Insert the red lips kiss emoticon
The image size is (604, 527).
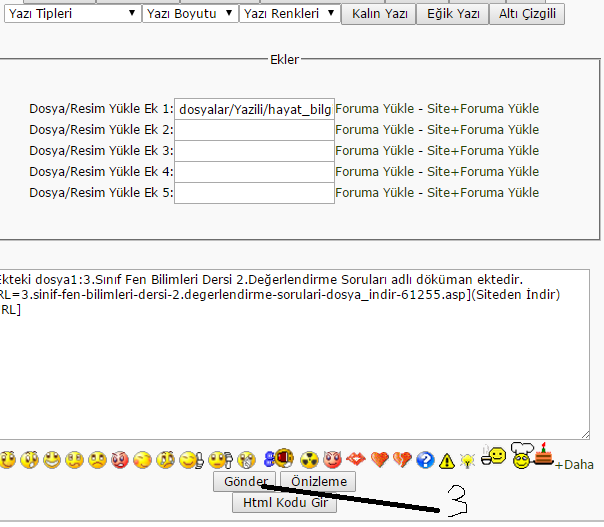coord(356,460)
